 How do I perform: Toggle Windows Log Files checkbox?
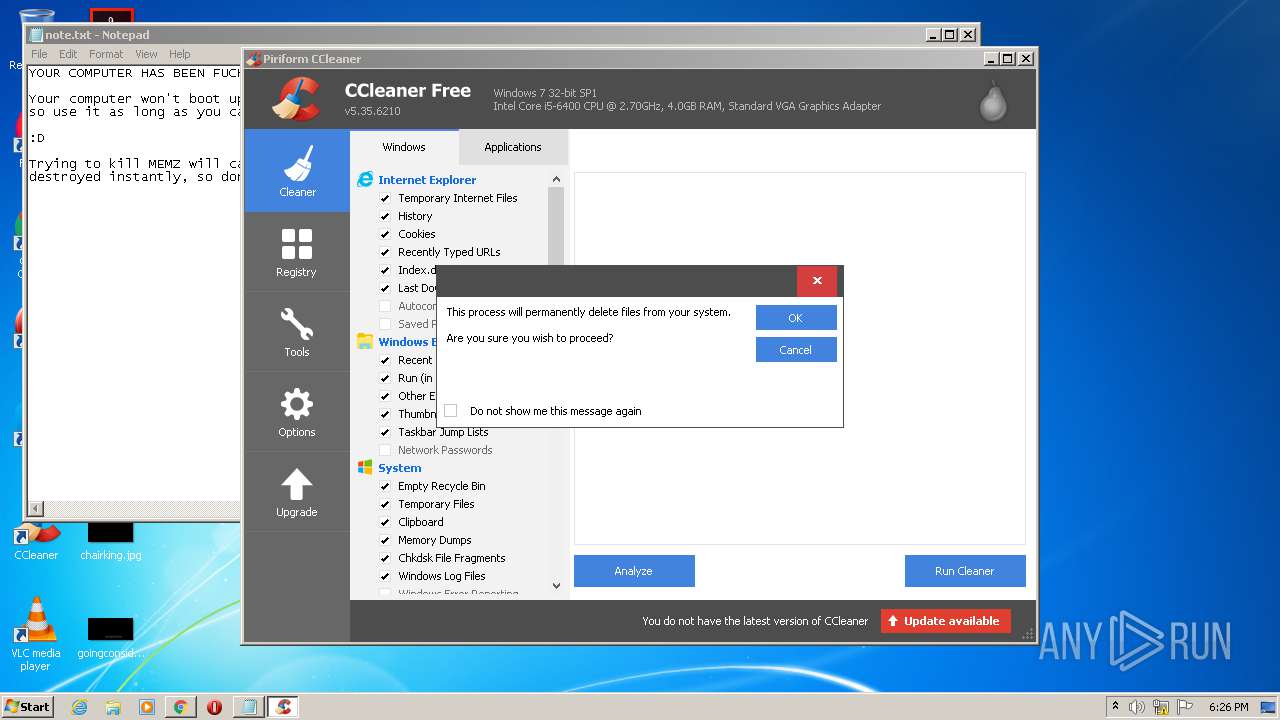click(385, 576)
